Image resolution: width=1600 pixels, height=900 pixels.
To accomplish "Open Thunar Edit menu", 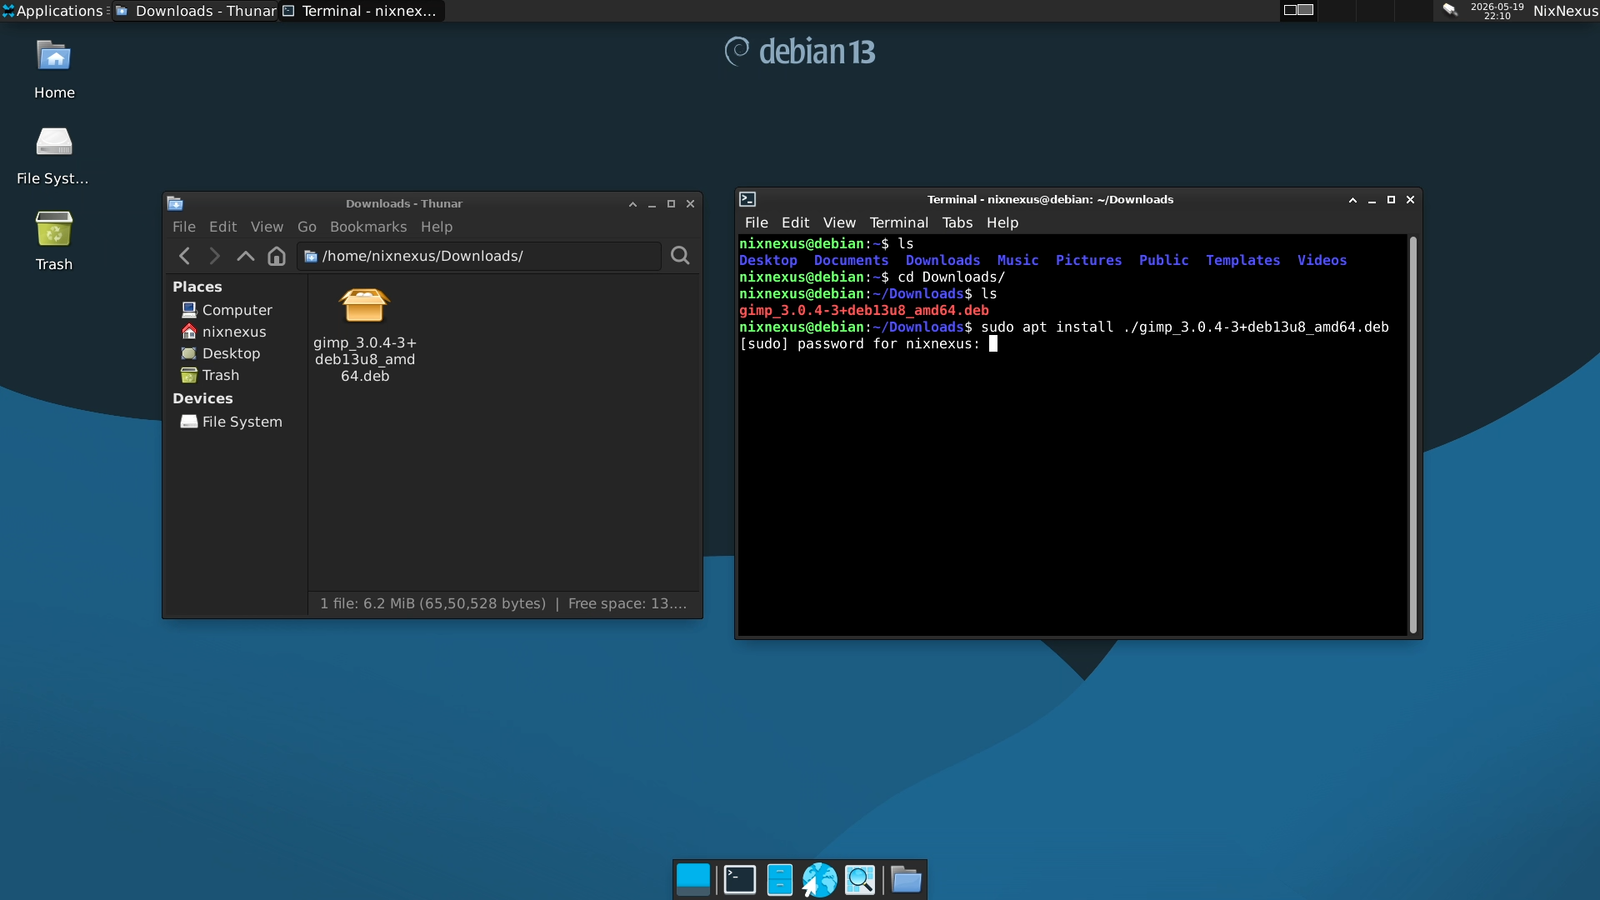I will point(223,227).
